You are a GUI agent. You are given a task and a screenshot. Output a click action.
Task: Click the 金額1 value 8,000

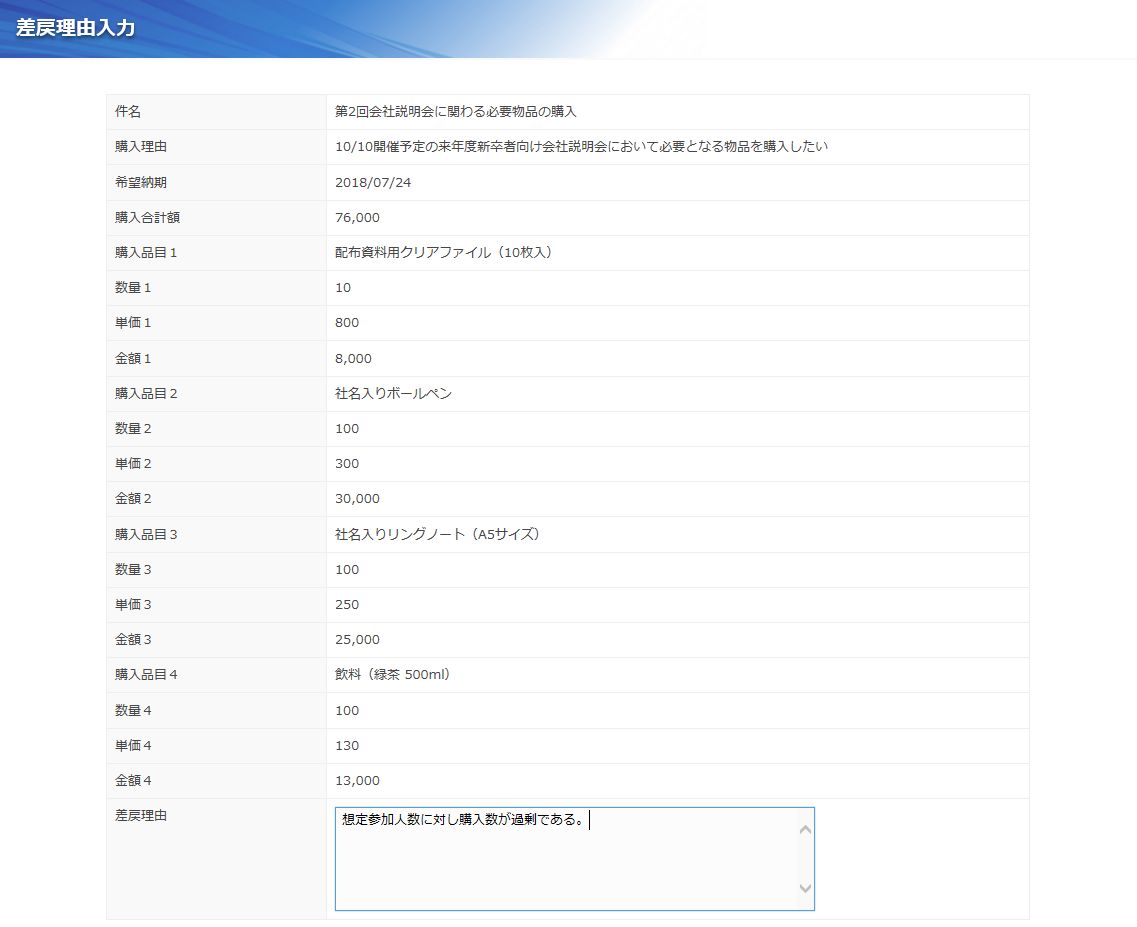tap(353, 359)
